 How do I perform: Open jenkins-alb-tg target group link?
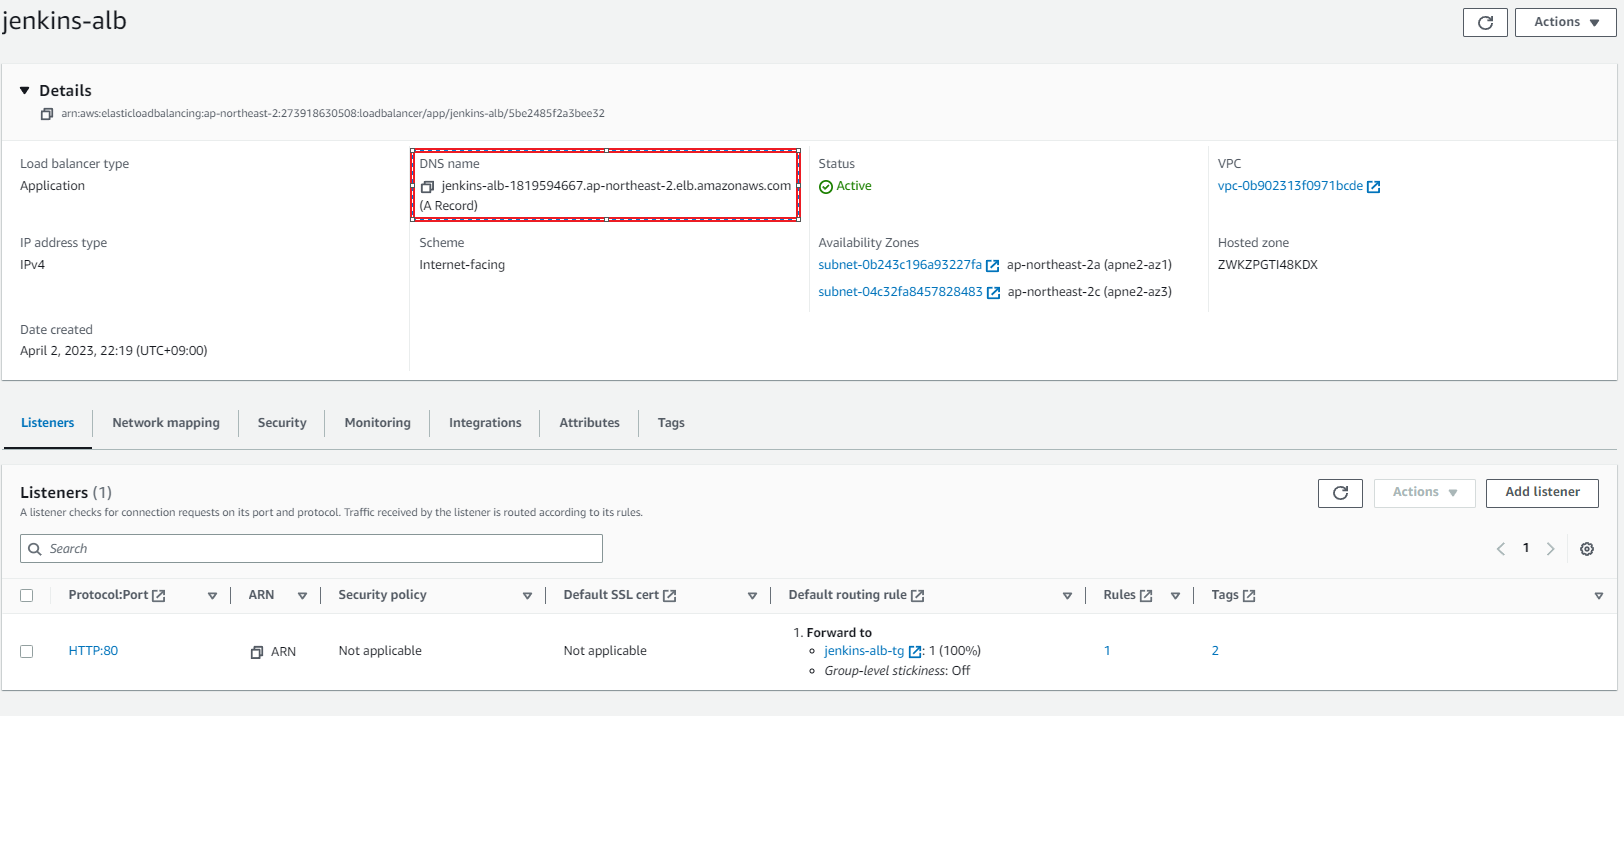pyautogui.click(x=864, y=651)
